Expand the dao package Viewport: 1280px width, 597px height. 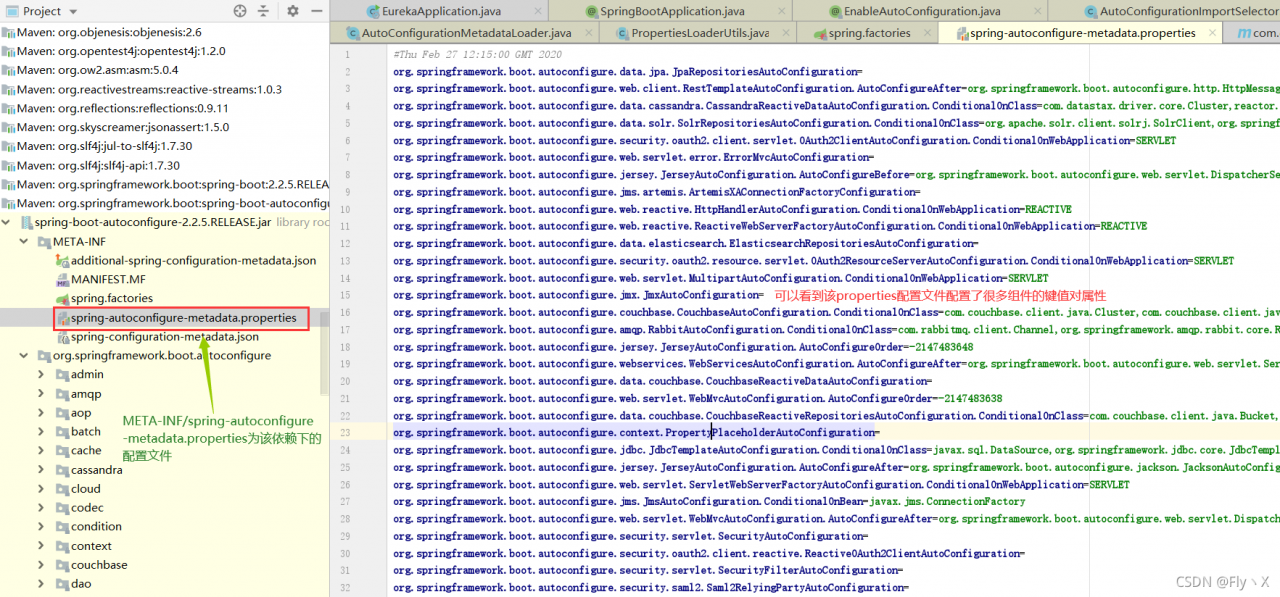41,584
